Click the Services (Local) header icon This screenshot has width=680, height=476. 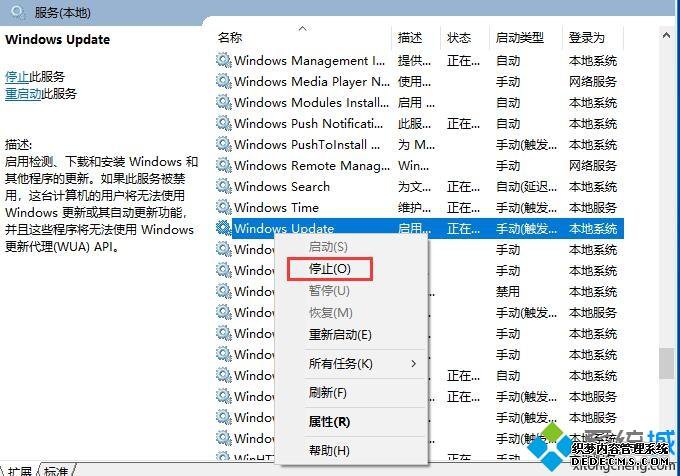18,11
